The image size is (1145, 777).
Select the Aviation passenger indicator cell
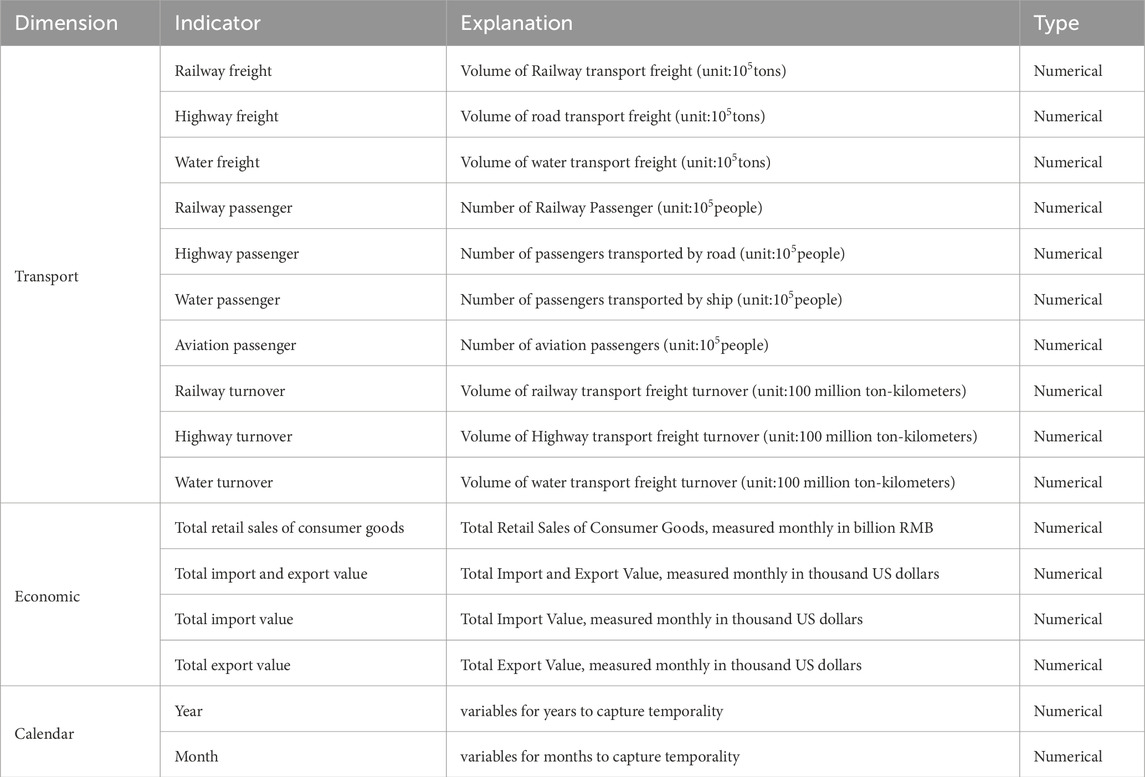click(235, 345)
